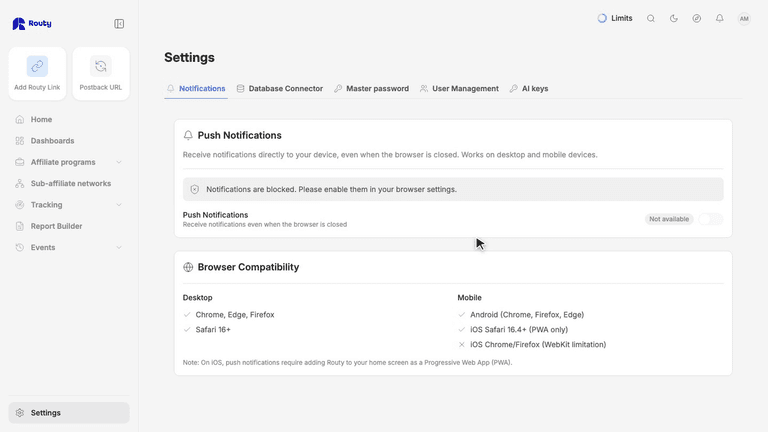
Task: Click the Add Routy Link card
Action: [x=37, y=74]
